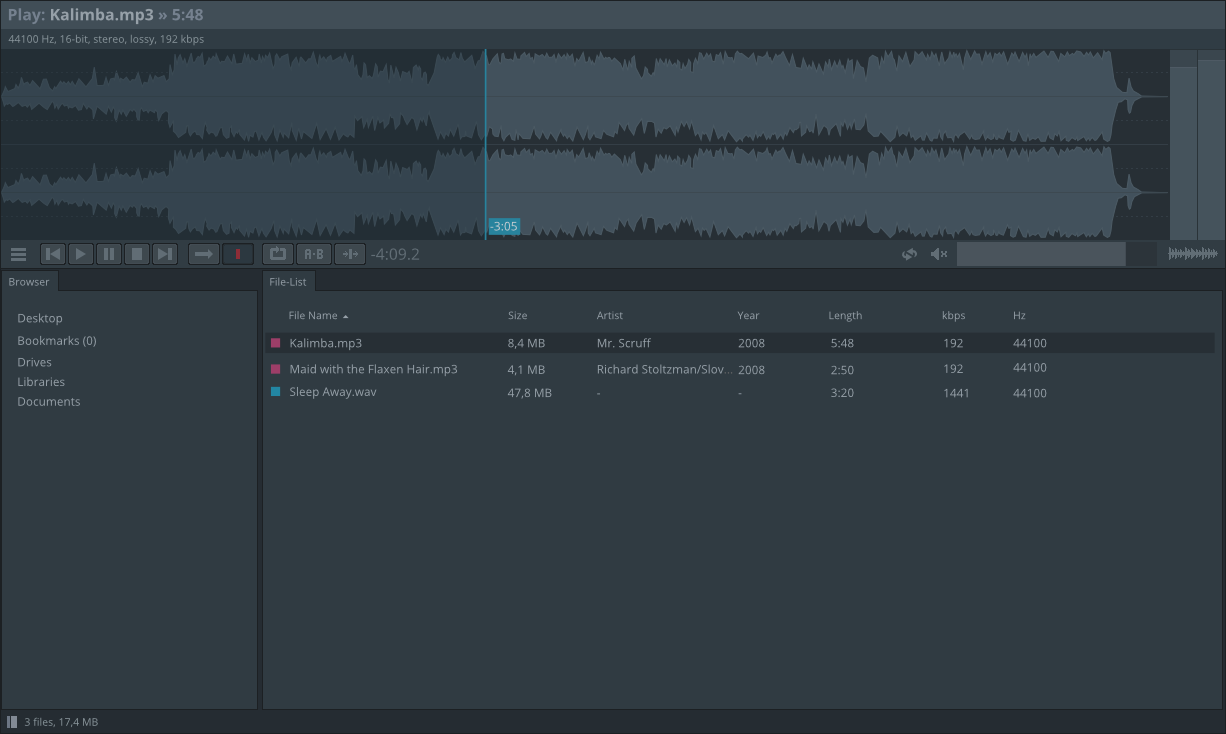Image resolution: width=1226 pixels, height=734 pixels.
Task: Open the hamburger main menu
Action: [x=18, y=254]
